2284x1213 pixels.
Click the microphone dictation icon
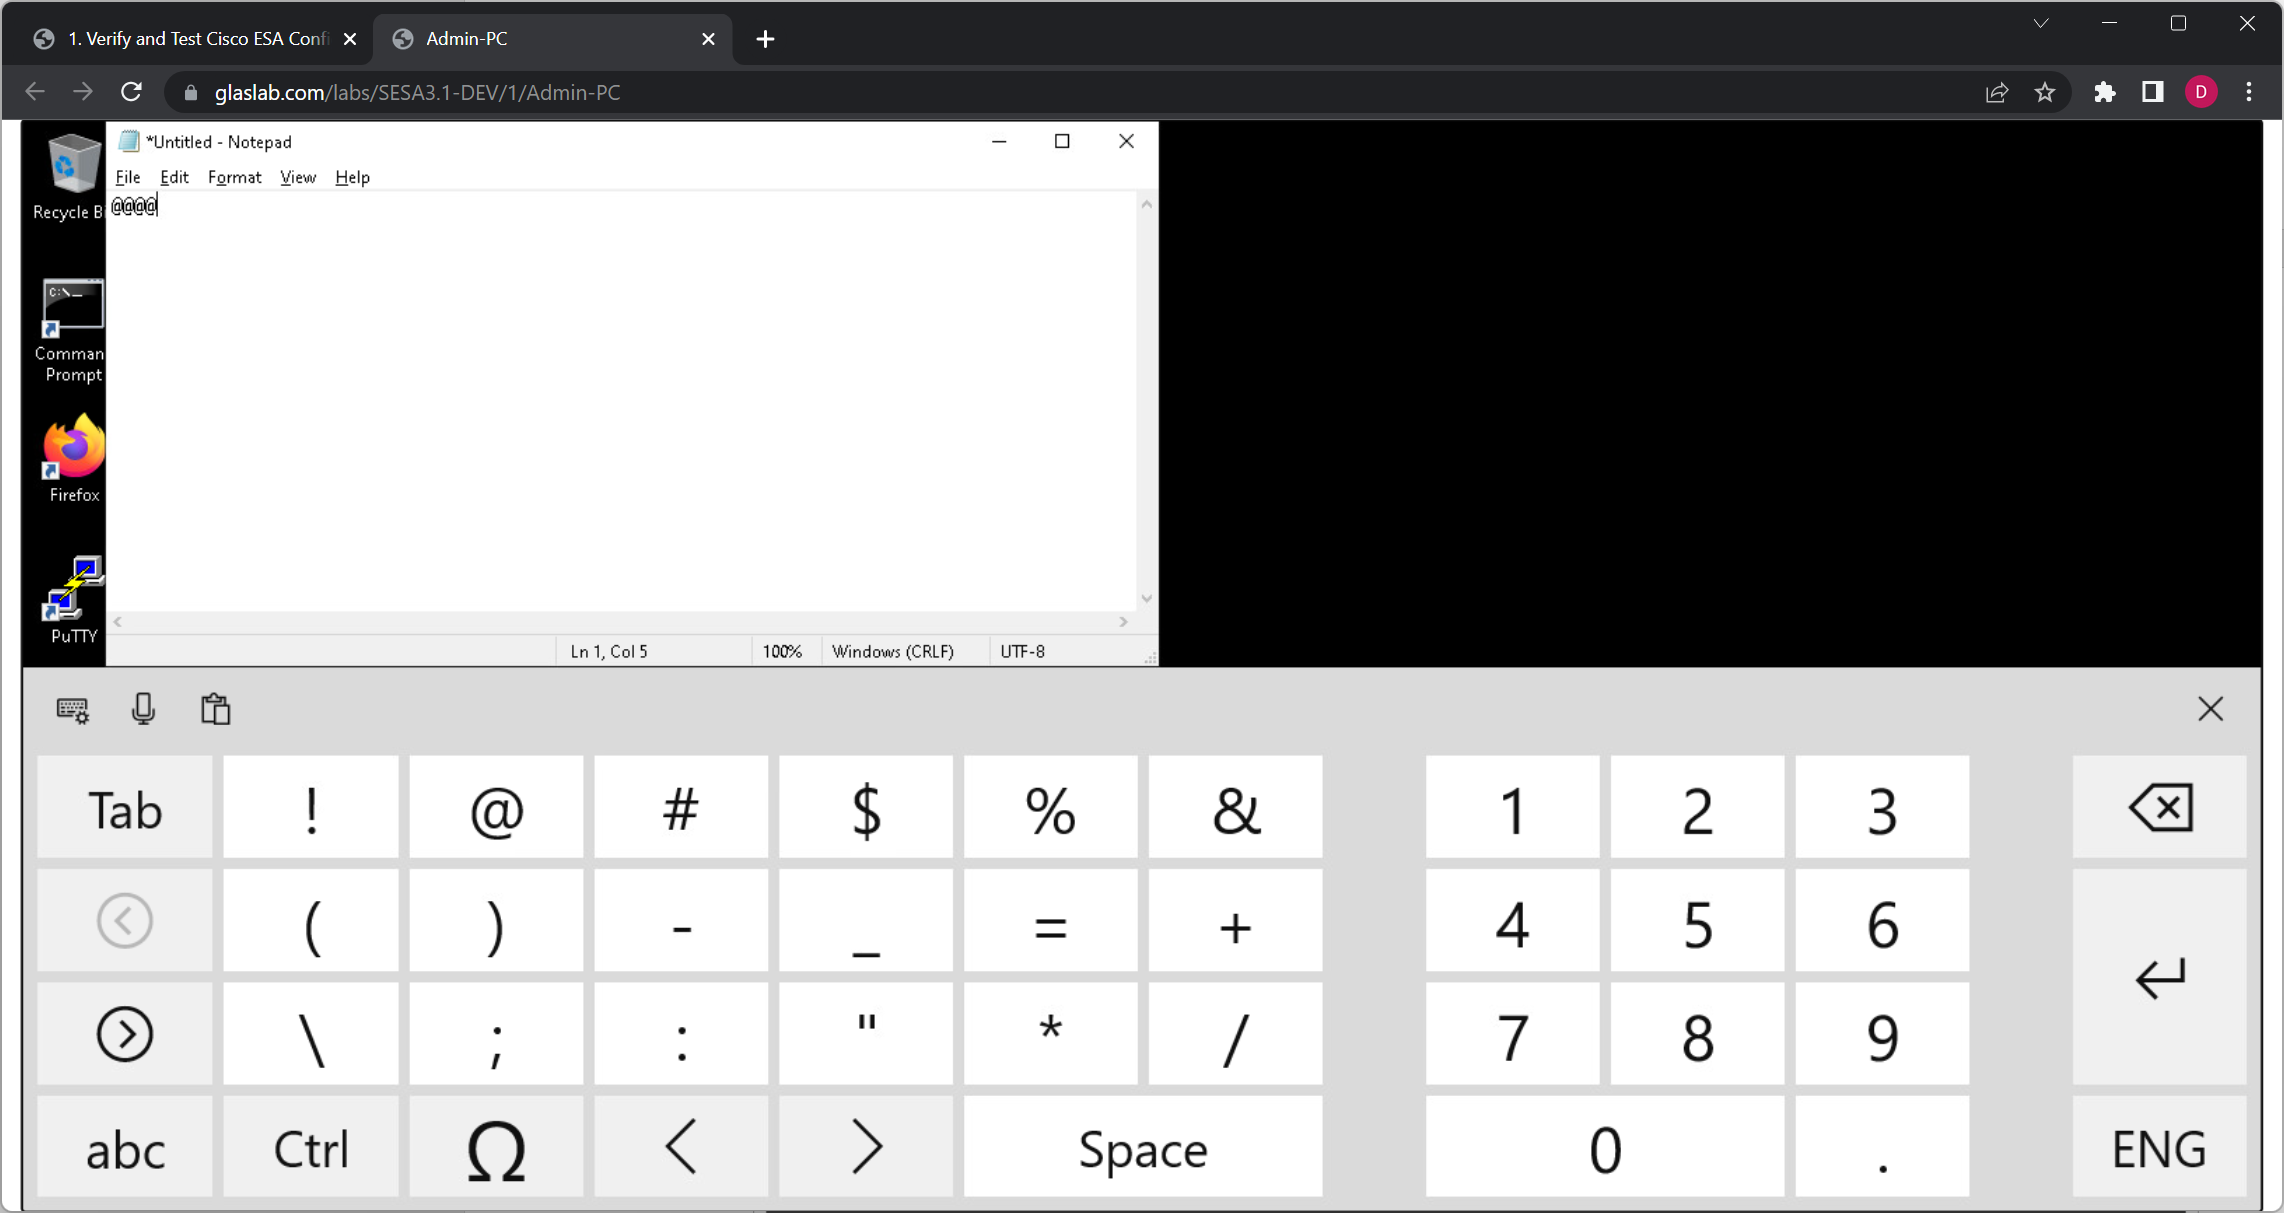click(143, 709)
